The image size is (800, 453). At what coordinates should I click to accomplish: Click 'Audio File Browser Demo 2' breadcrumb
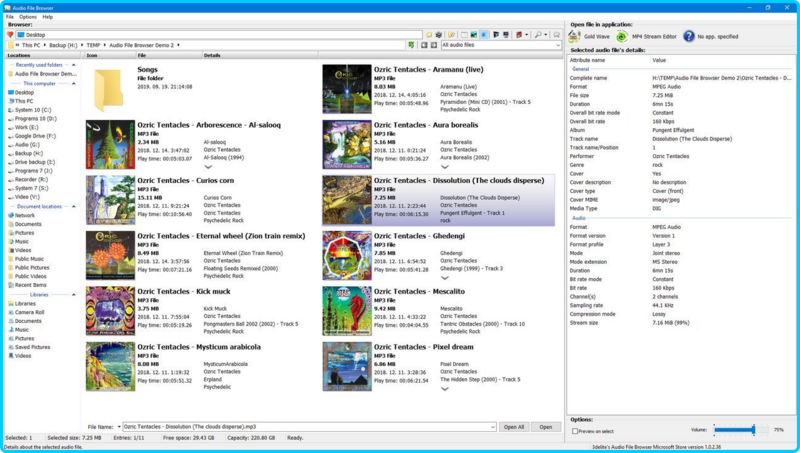(141, 45)
